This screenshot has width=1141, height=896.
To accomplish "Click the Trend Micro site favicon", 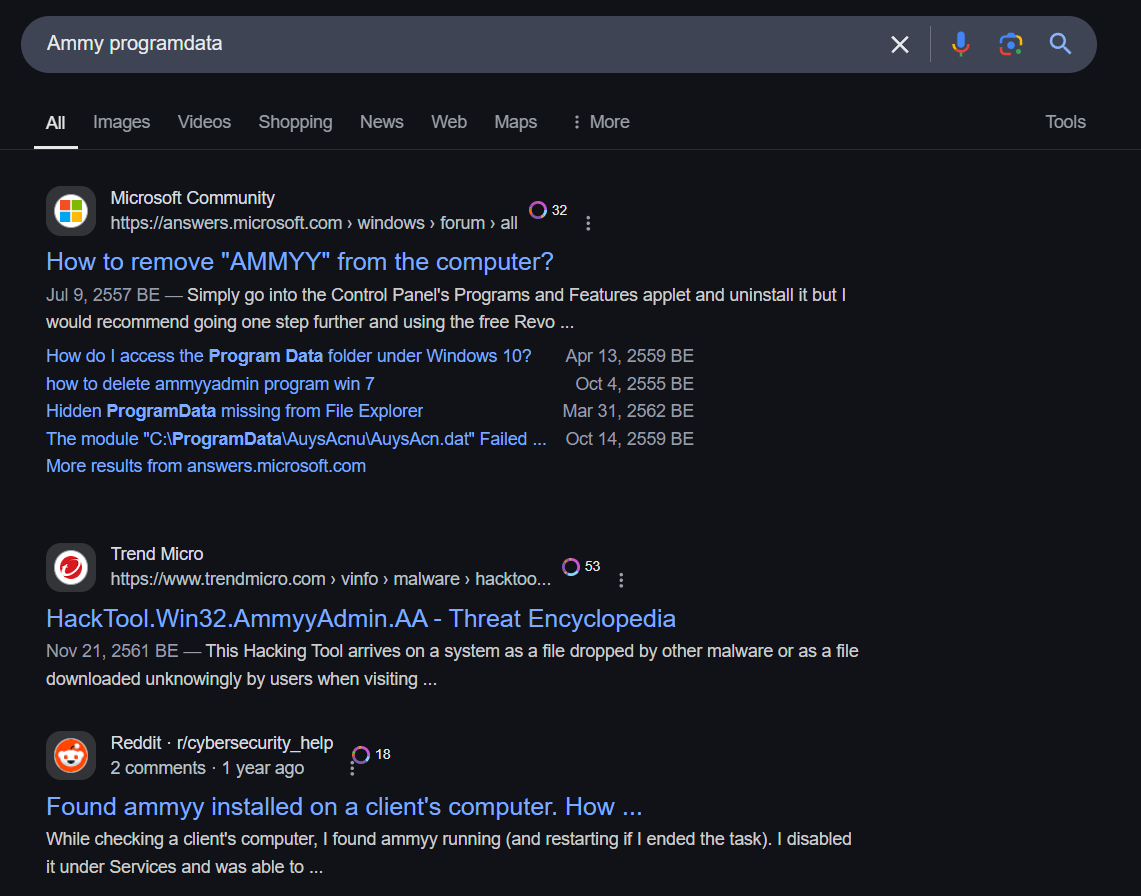I will (70, 566).
